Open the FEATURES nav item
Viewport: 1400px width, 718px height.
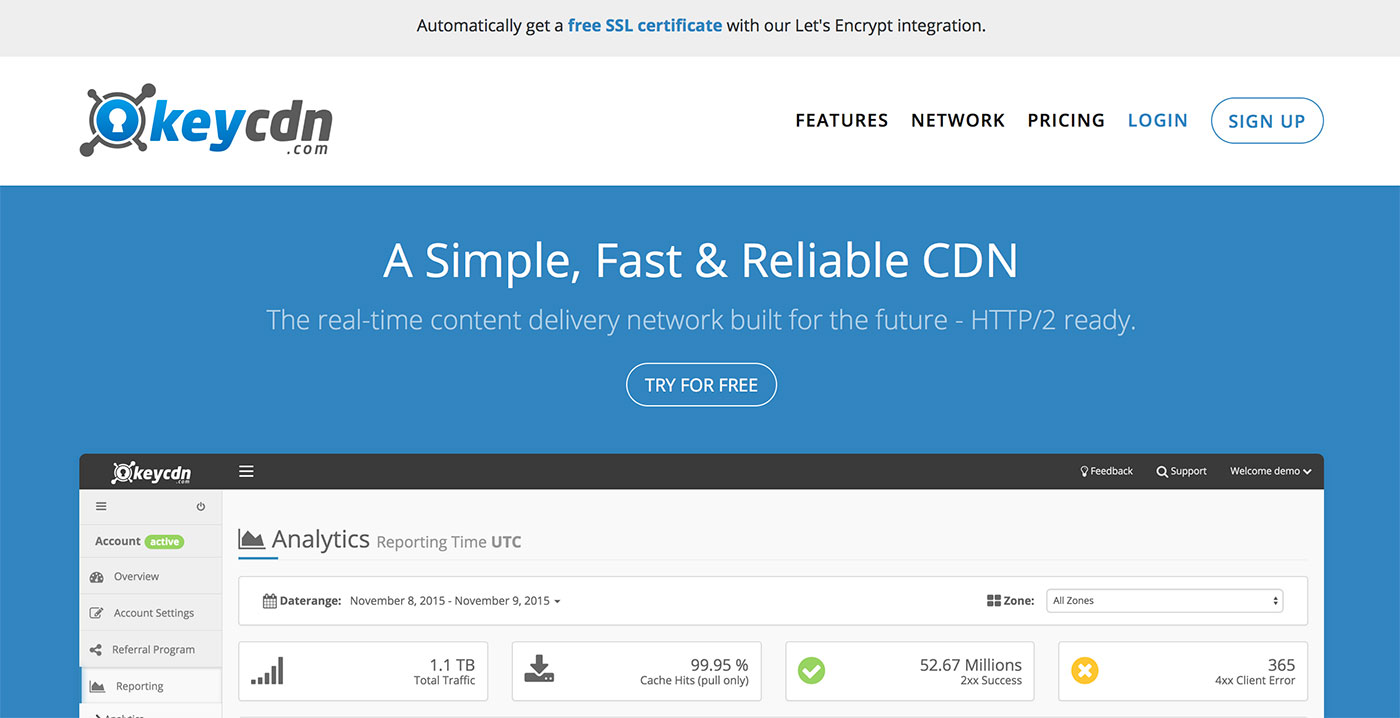tap(842, 120)
